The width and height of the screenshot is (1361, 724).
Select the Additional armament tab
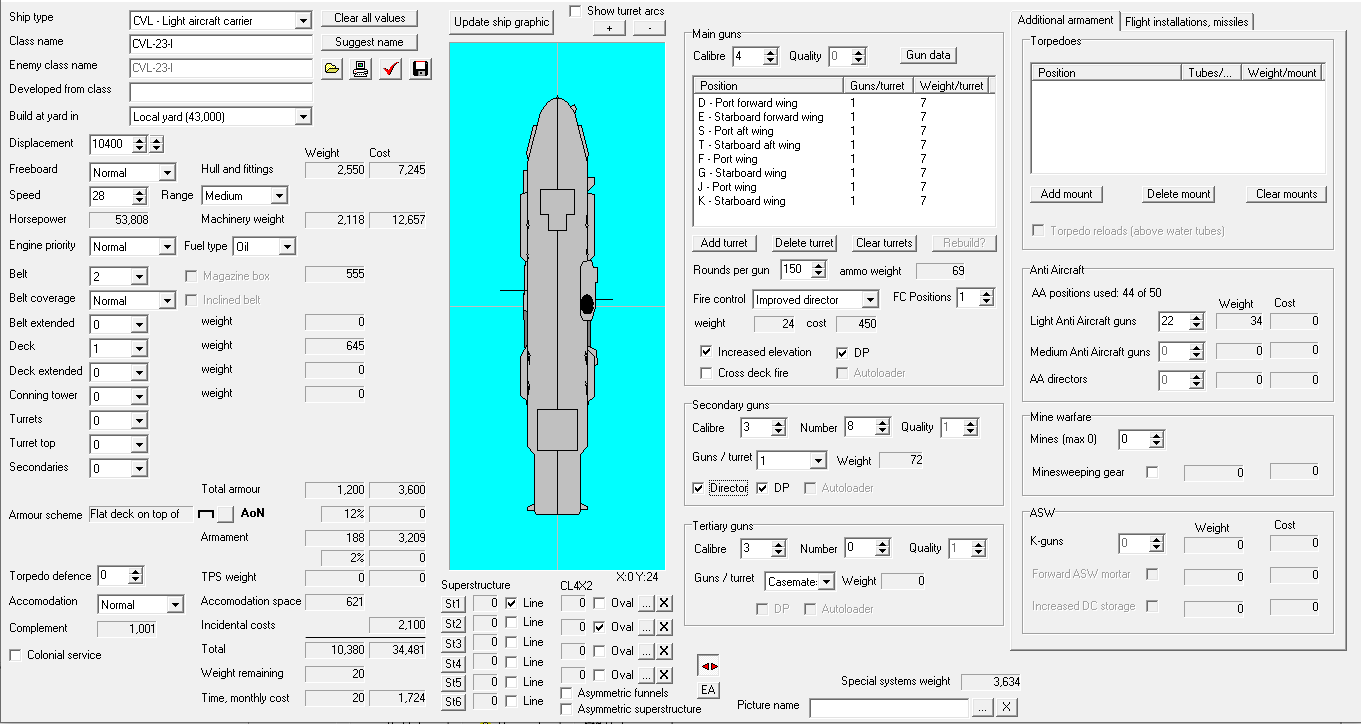coord(1065,20)
